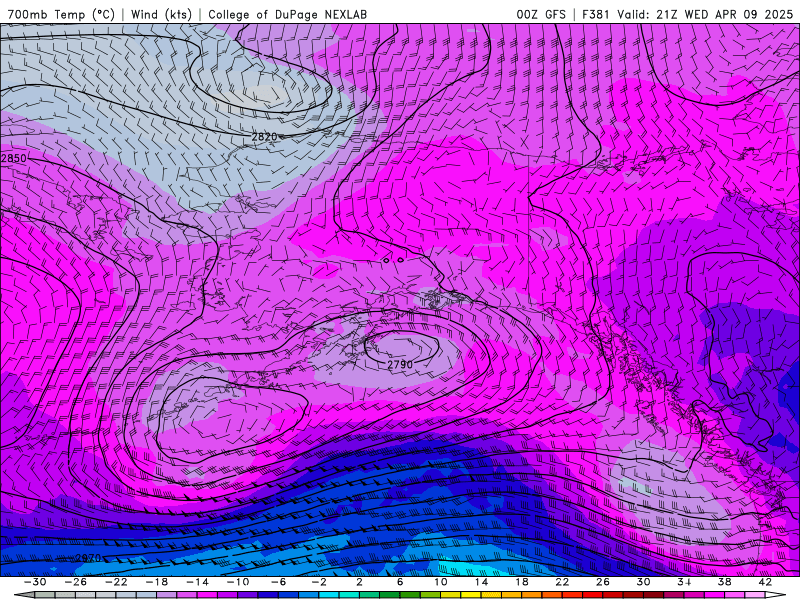Click the -26 color scale tick label
This screenshot has width=800, height=600.
76,582
